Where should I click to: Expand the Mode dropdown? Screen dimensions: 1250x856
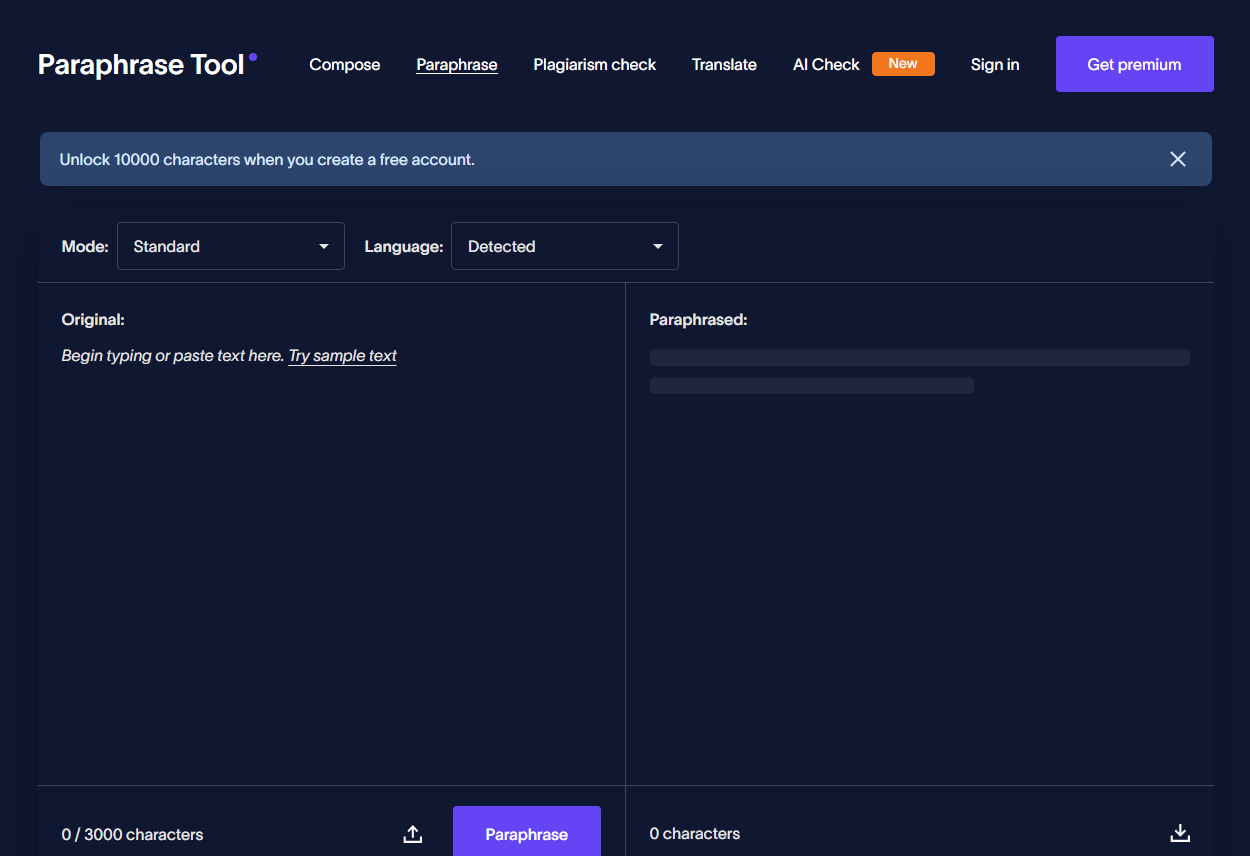coord(231,246)
